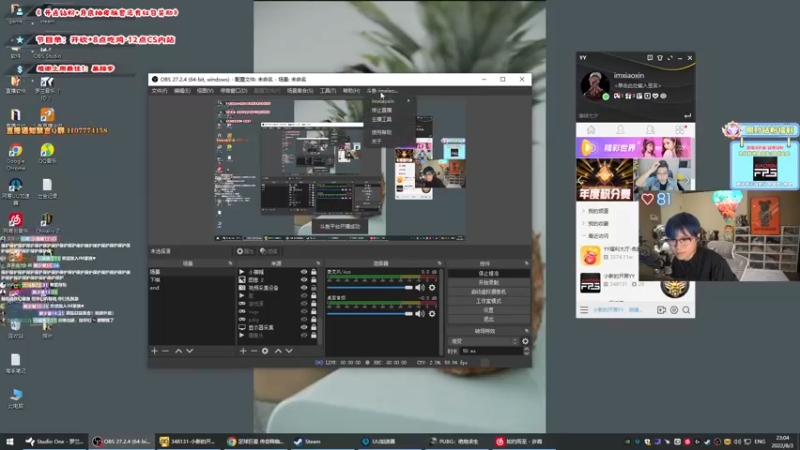Toggle lock on 显示器采集 source
Screen dimensions: 800x450
(314, 328)
